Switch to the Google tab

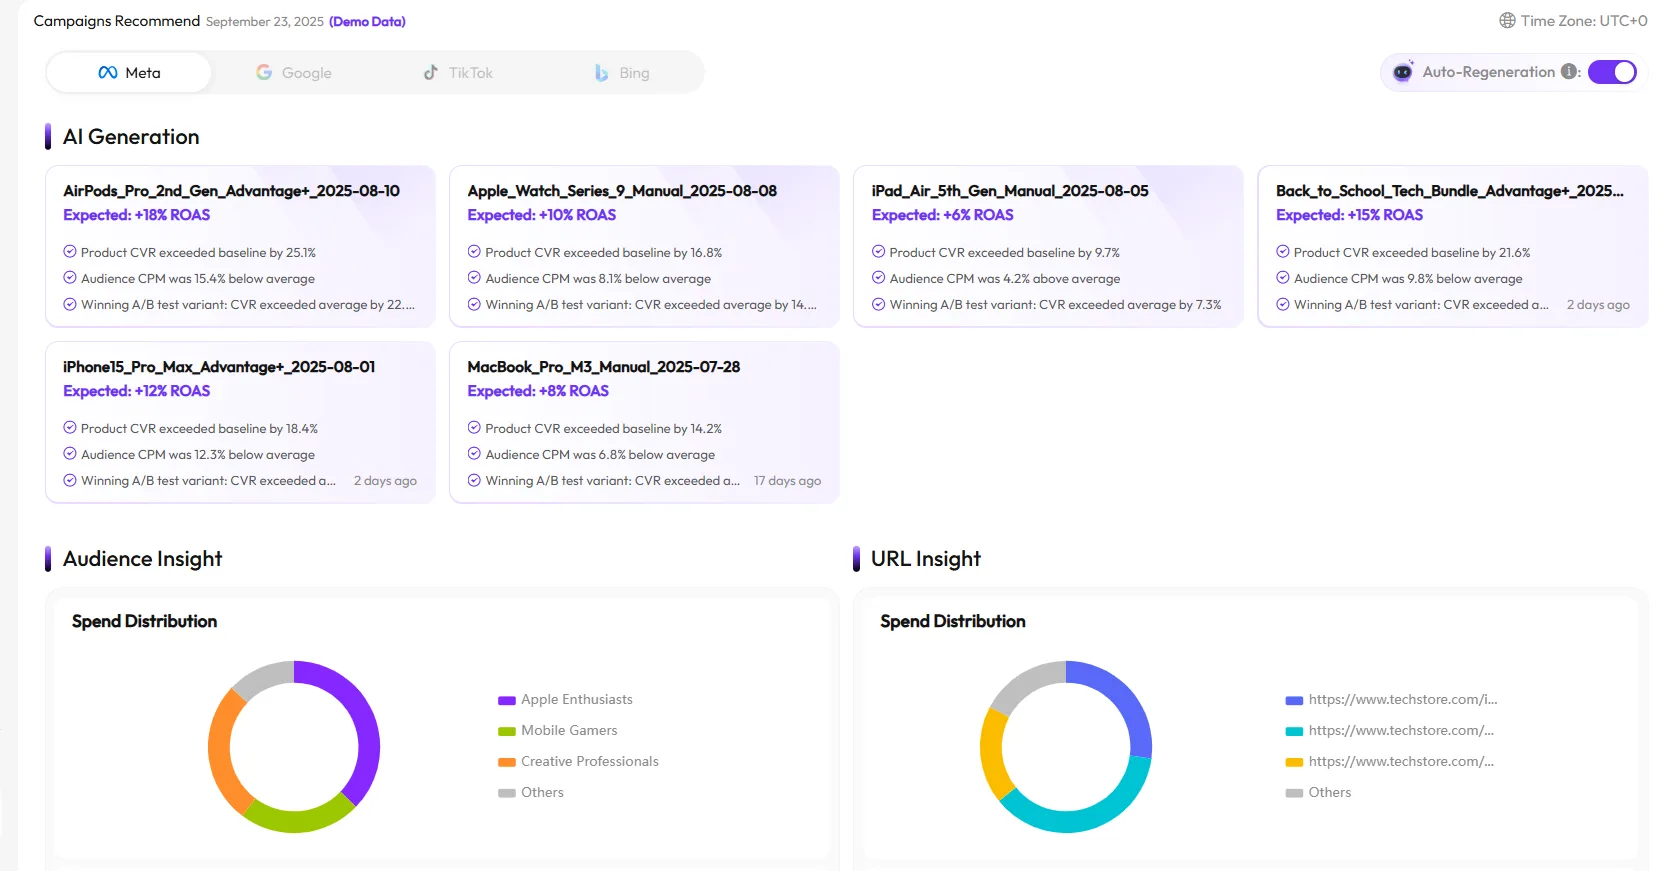tap(293, 73)
